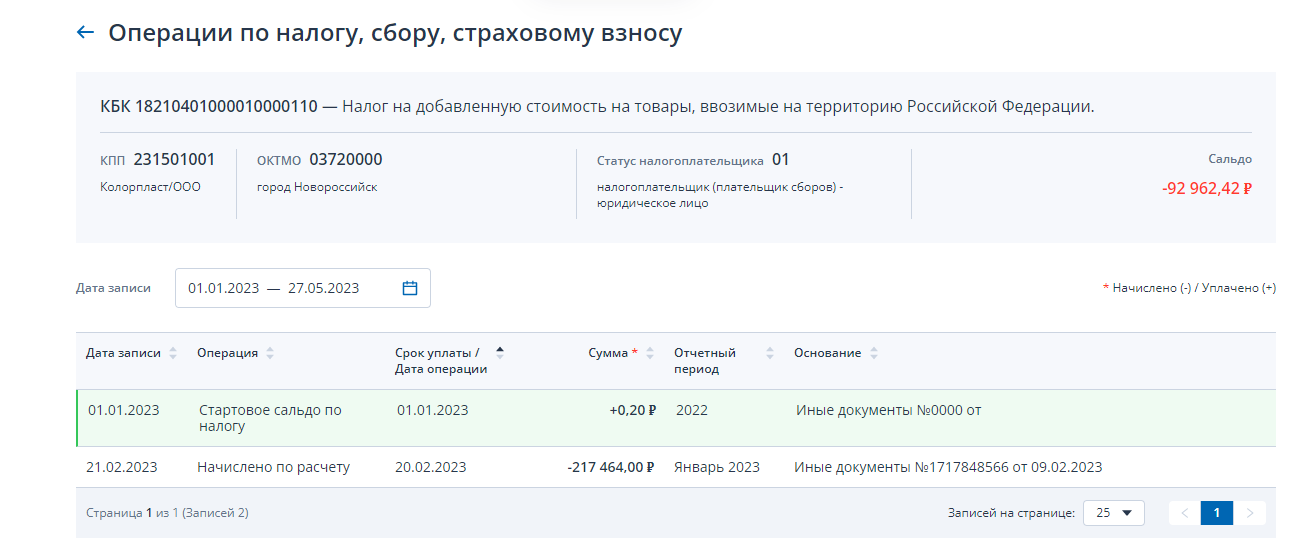Sort by Срок уплаты column arrow

pos(500,353)
